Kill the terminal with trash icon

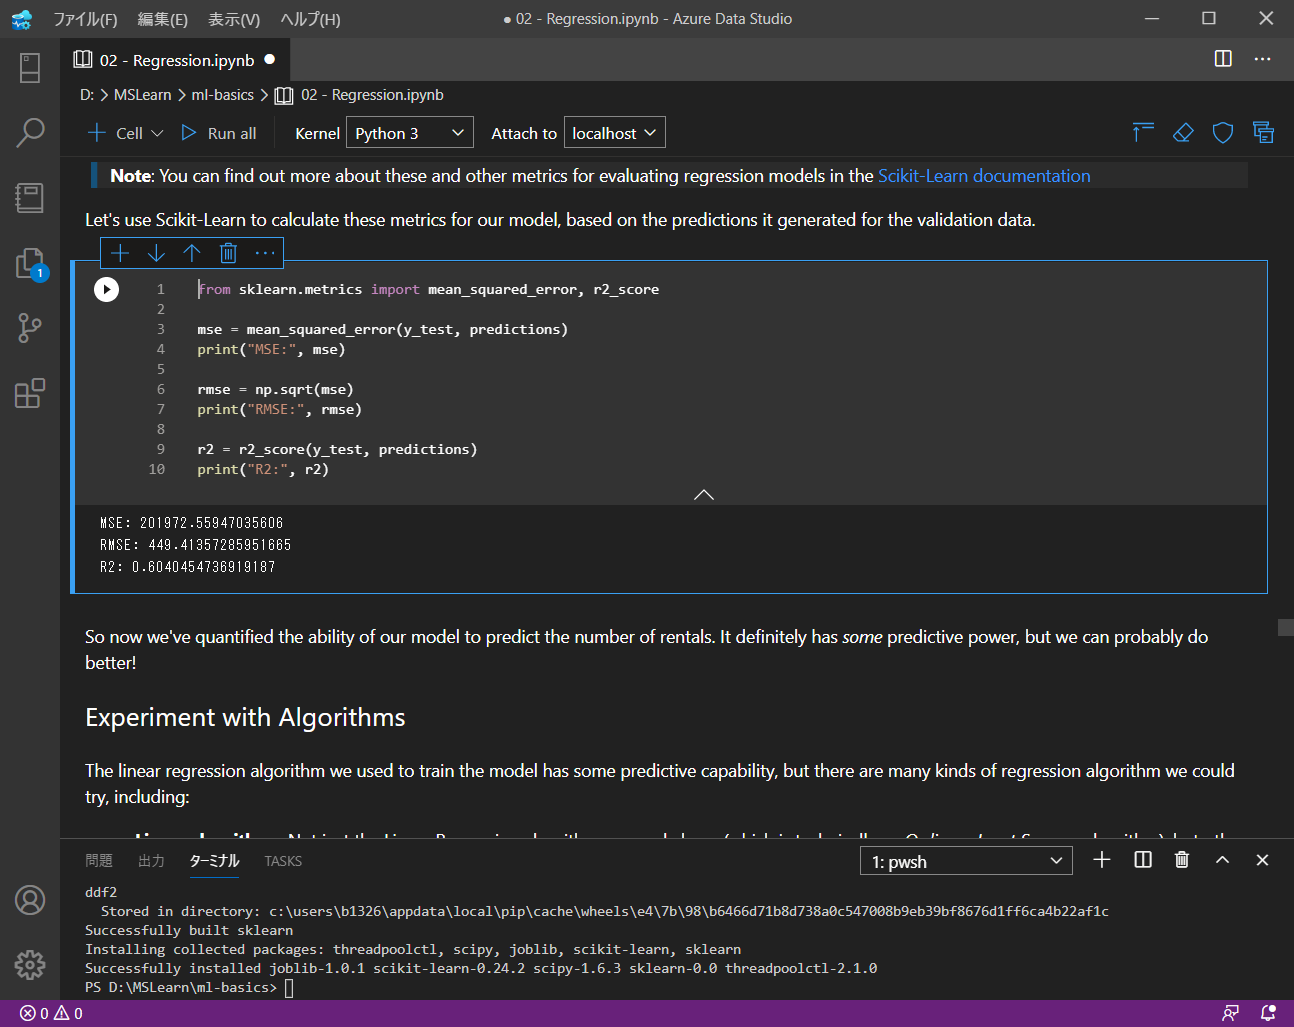click(x=1181, y=860)
